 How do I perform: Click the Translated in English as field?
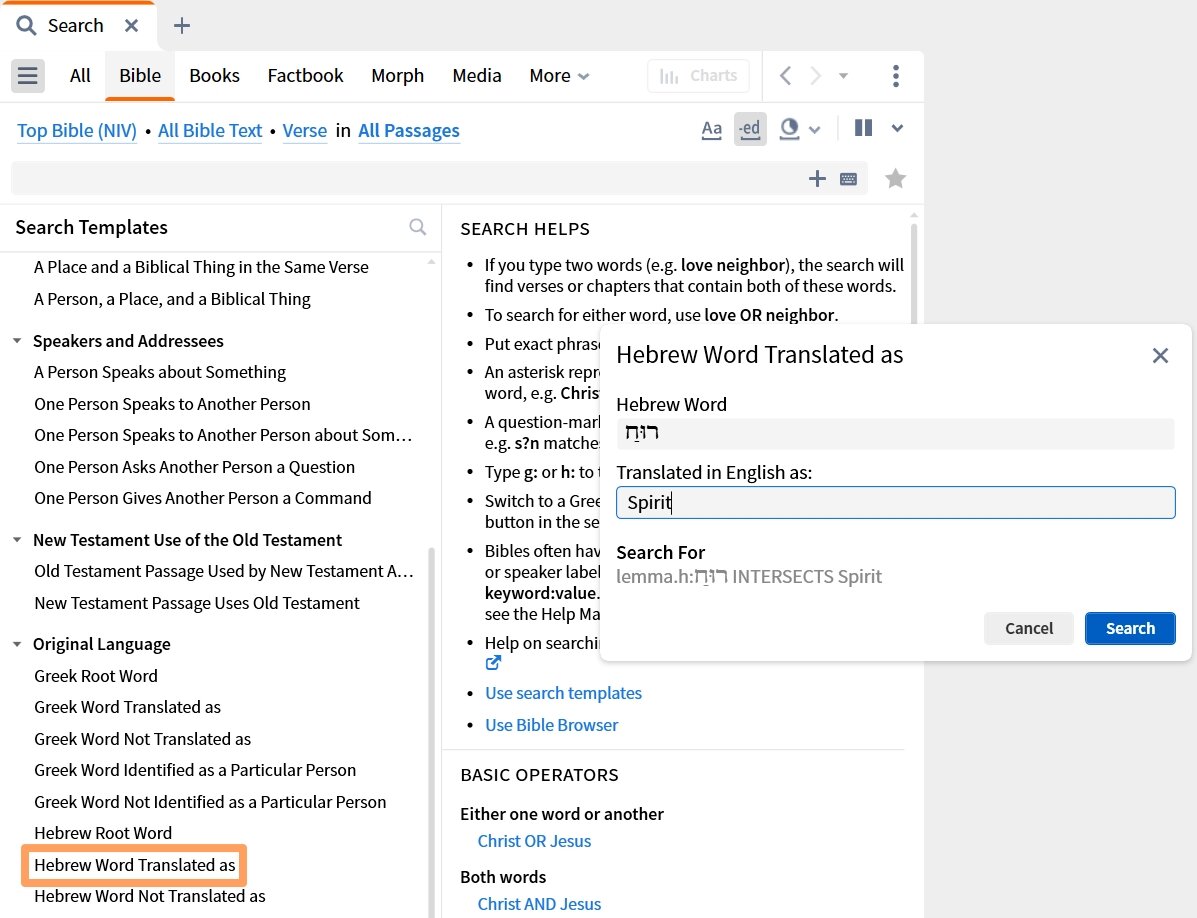pyautogui.click(x=895, y=502)
